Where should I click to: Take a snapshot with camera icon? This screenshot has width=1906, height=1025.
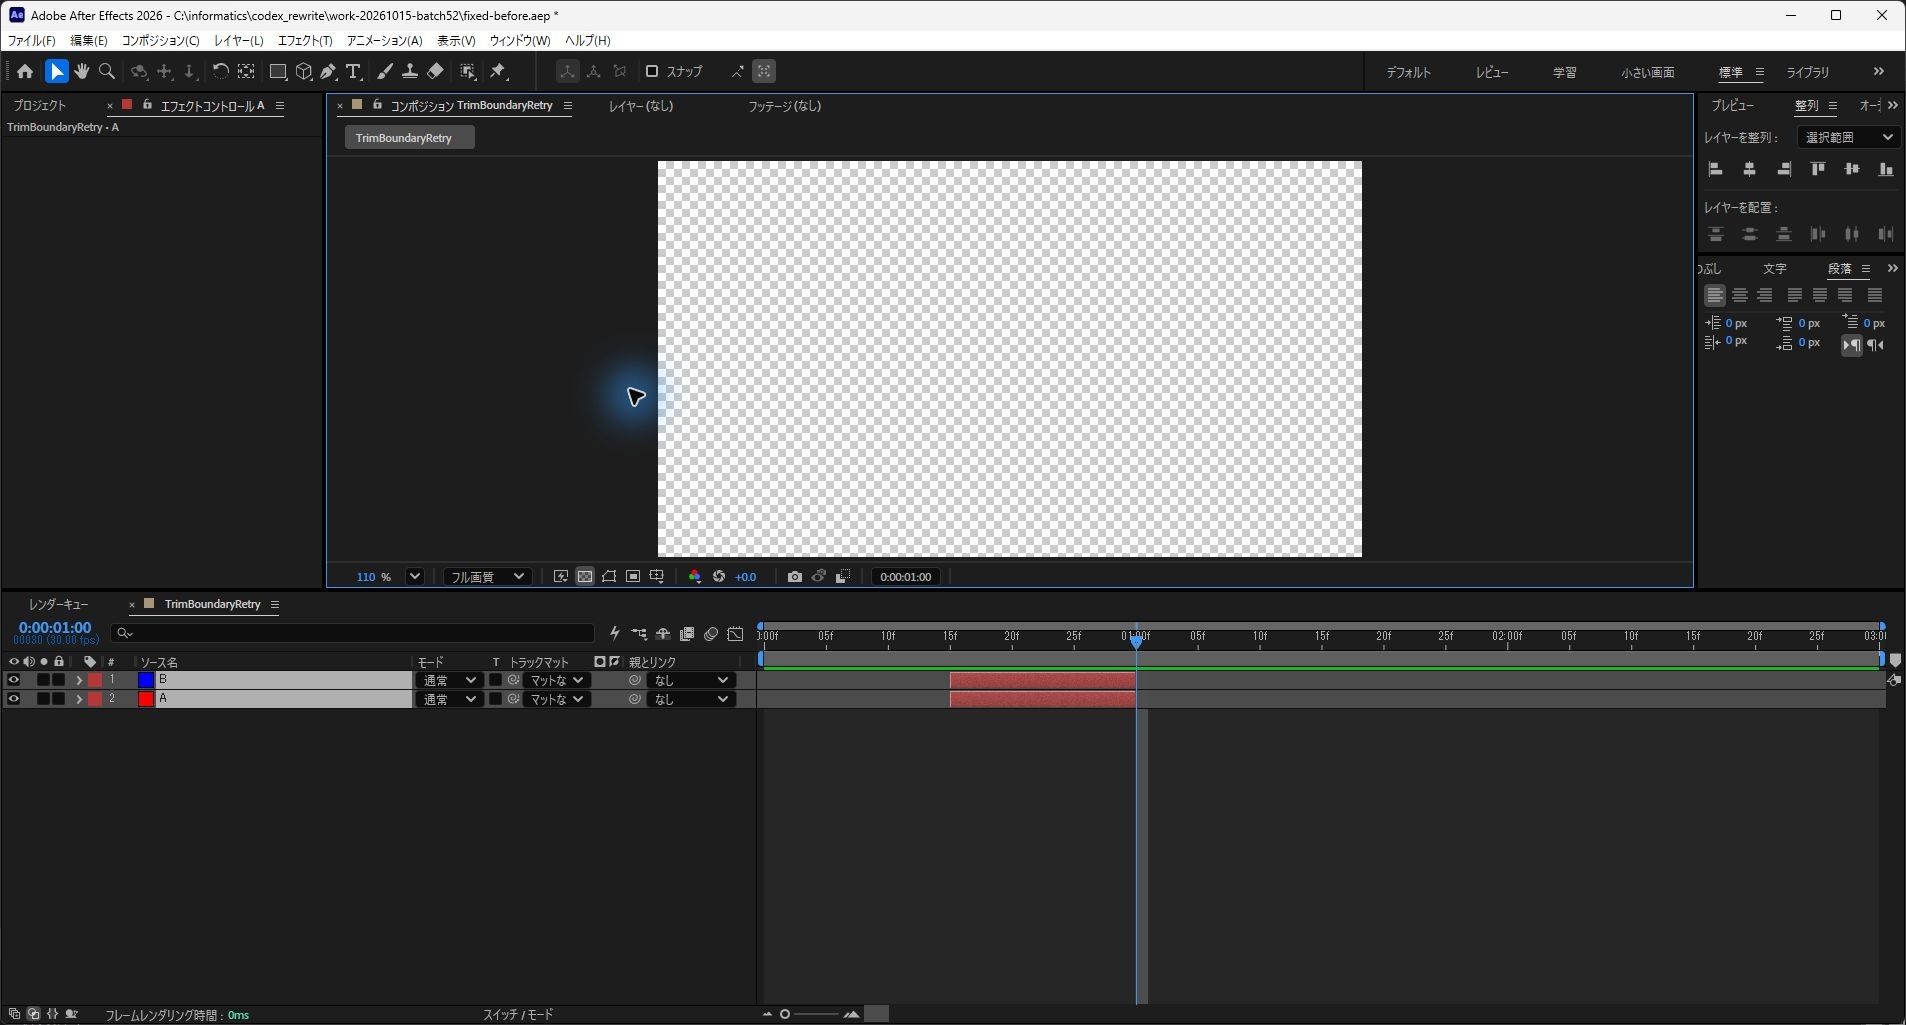tap(794, 576)
